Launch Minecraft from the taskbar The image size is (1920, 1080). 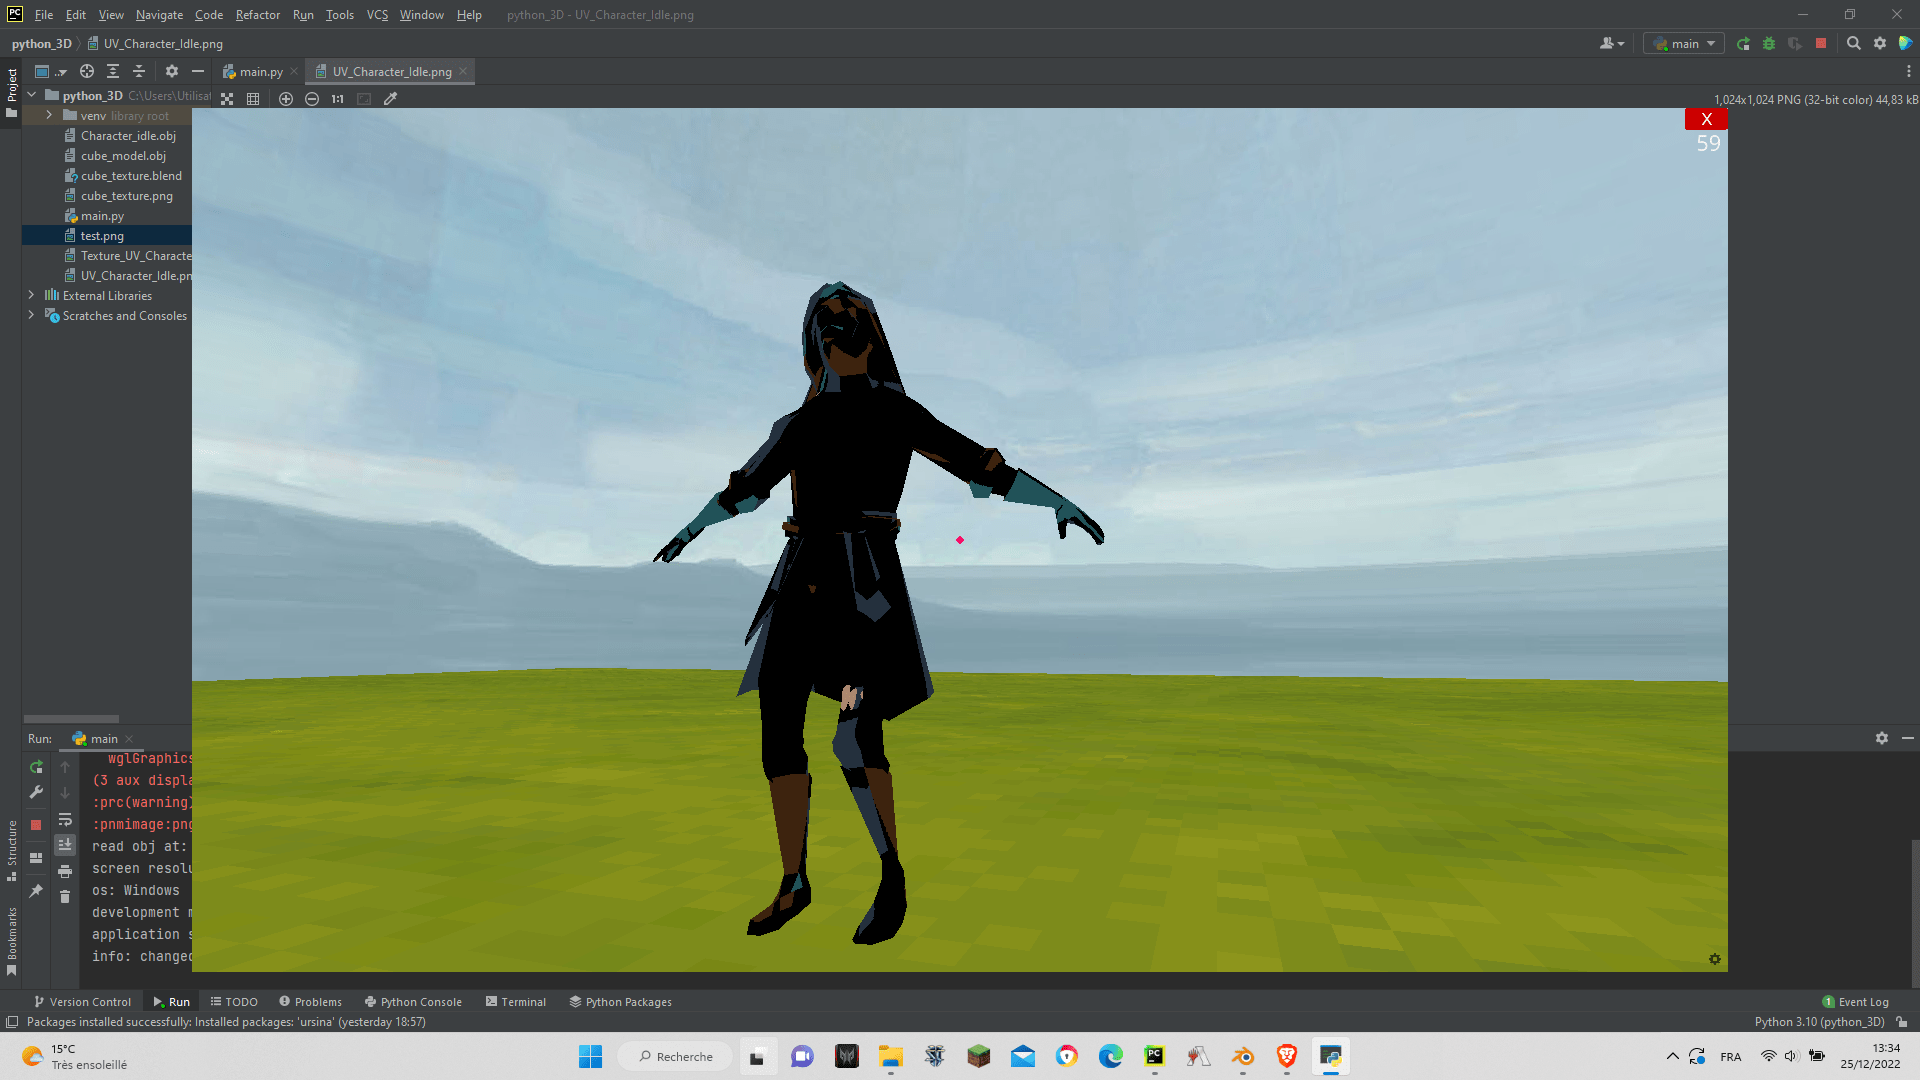coord(978,1055)
